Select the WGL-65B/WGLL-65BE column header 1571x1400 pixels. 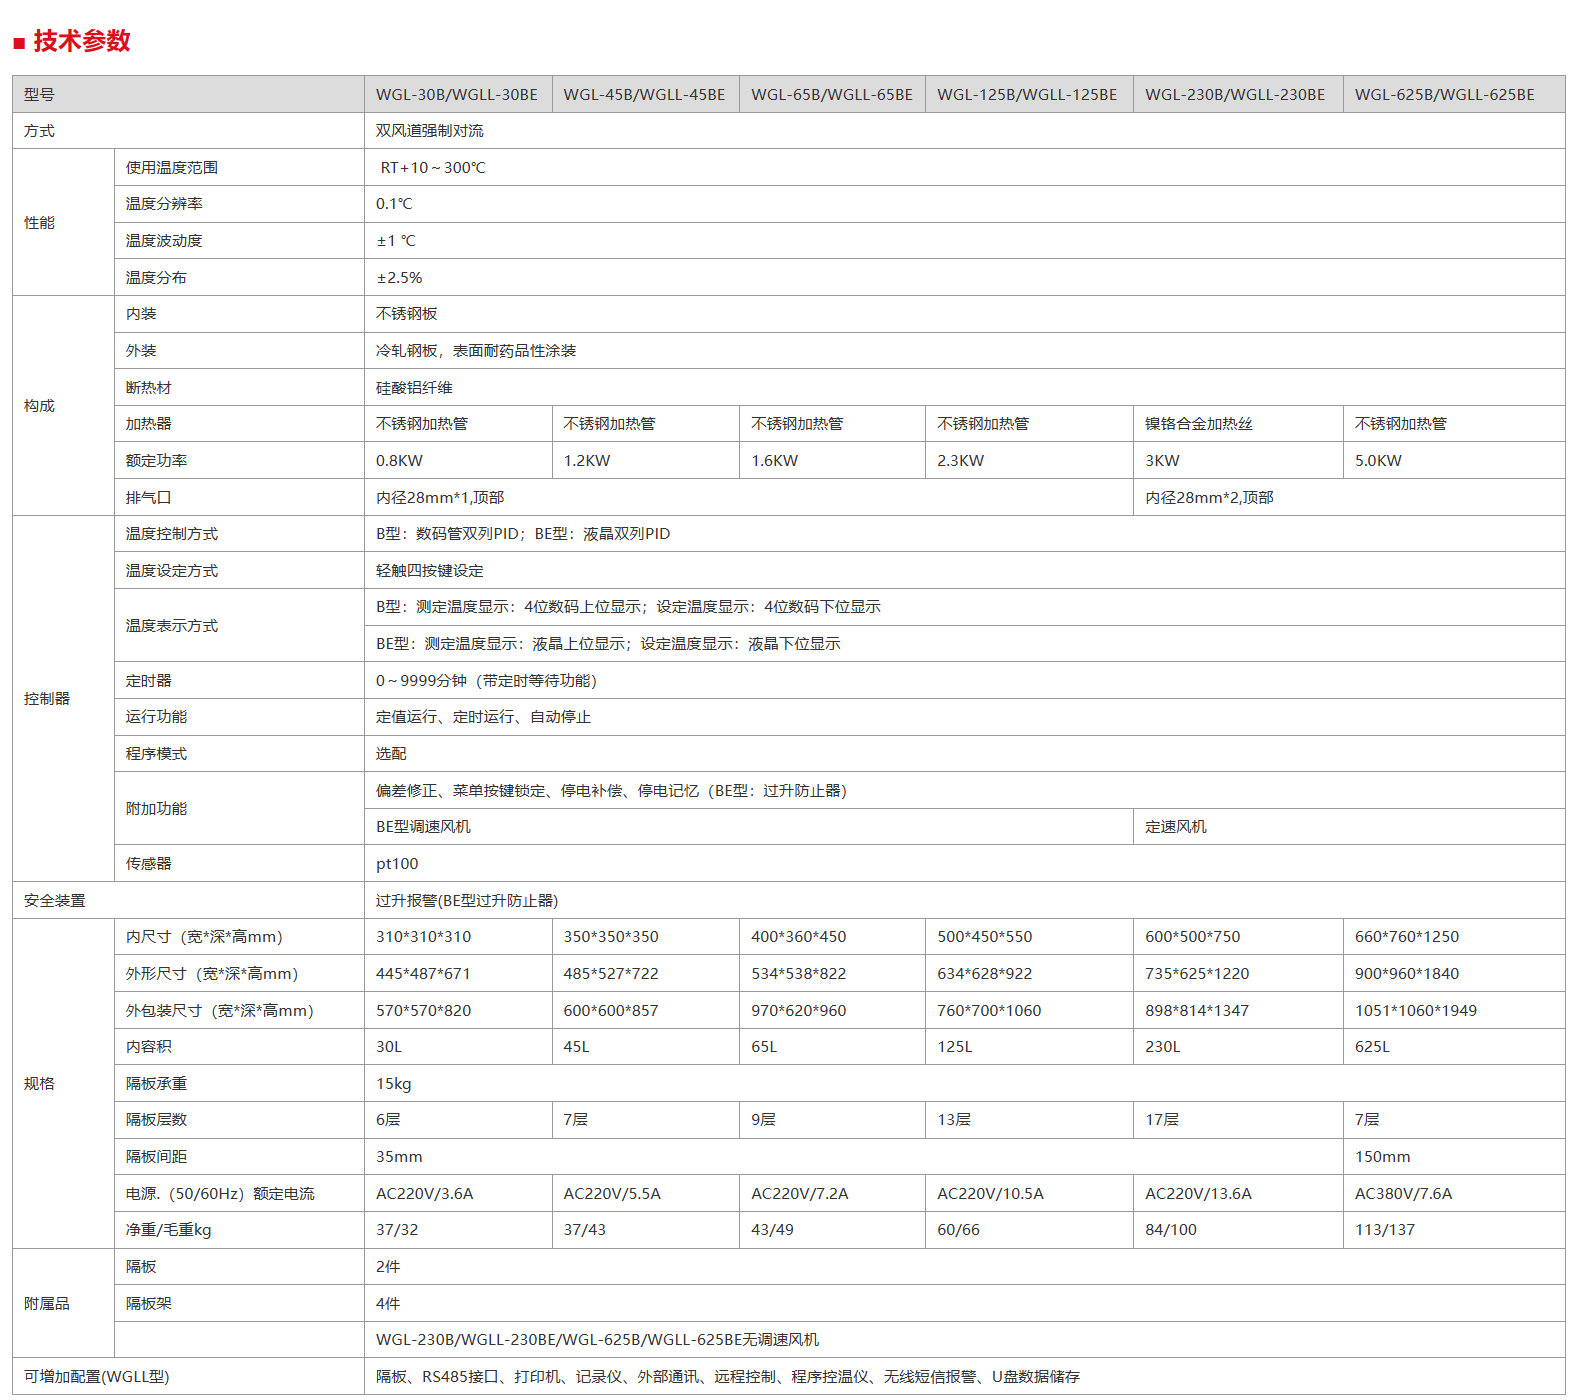pos(832,95)
